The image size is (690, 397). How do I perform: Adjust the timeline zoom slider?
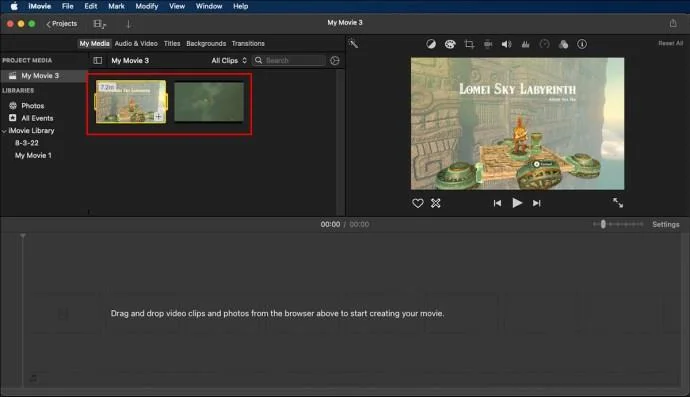603,224
